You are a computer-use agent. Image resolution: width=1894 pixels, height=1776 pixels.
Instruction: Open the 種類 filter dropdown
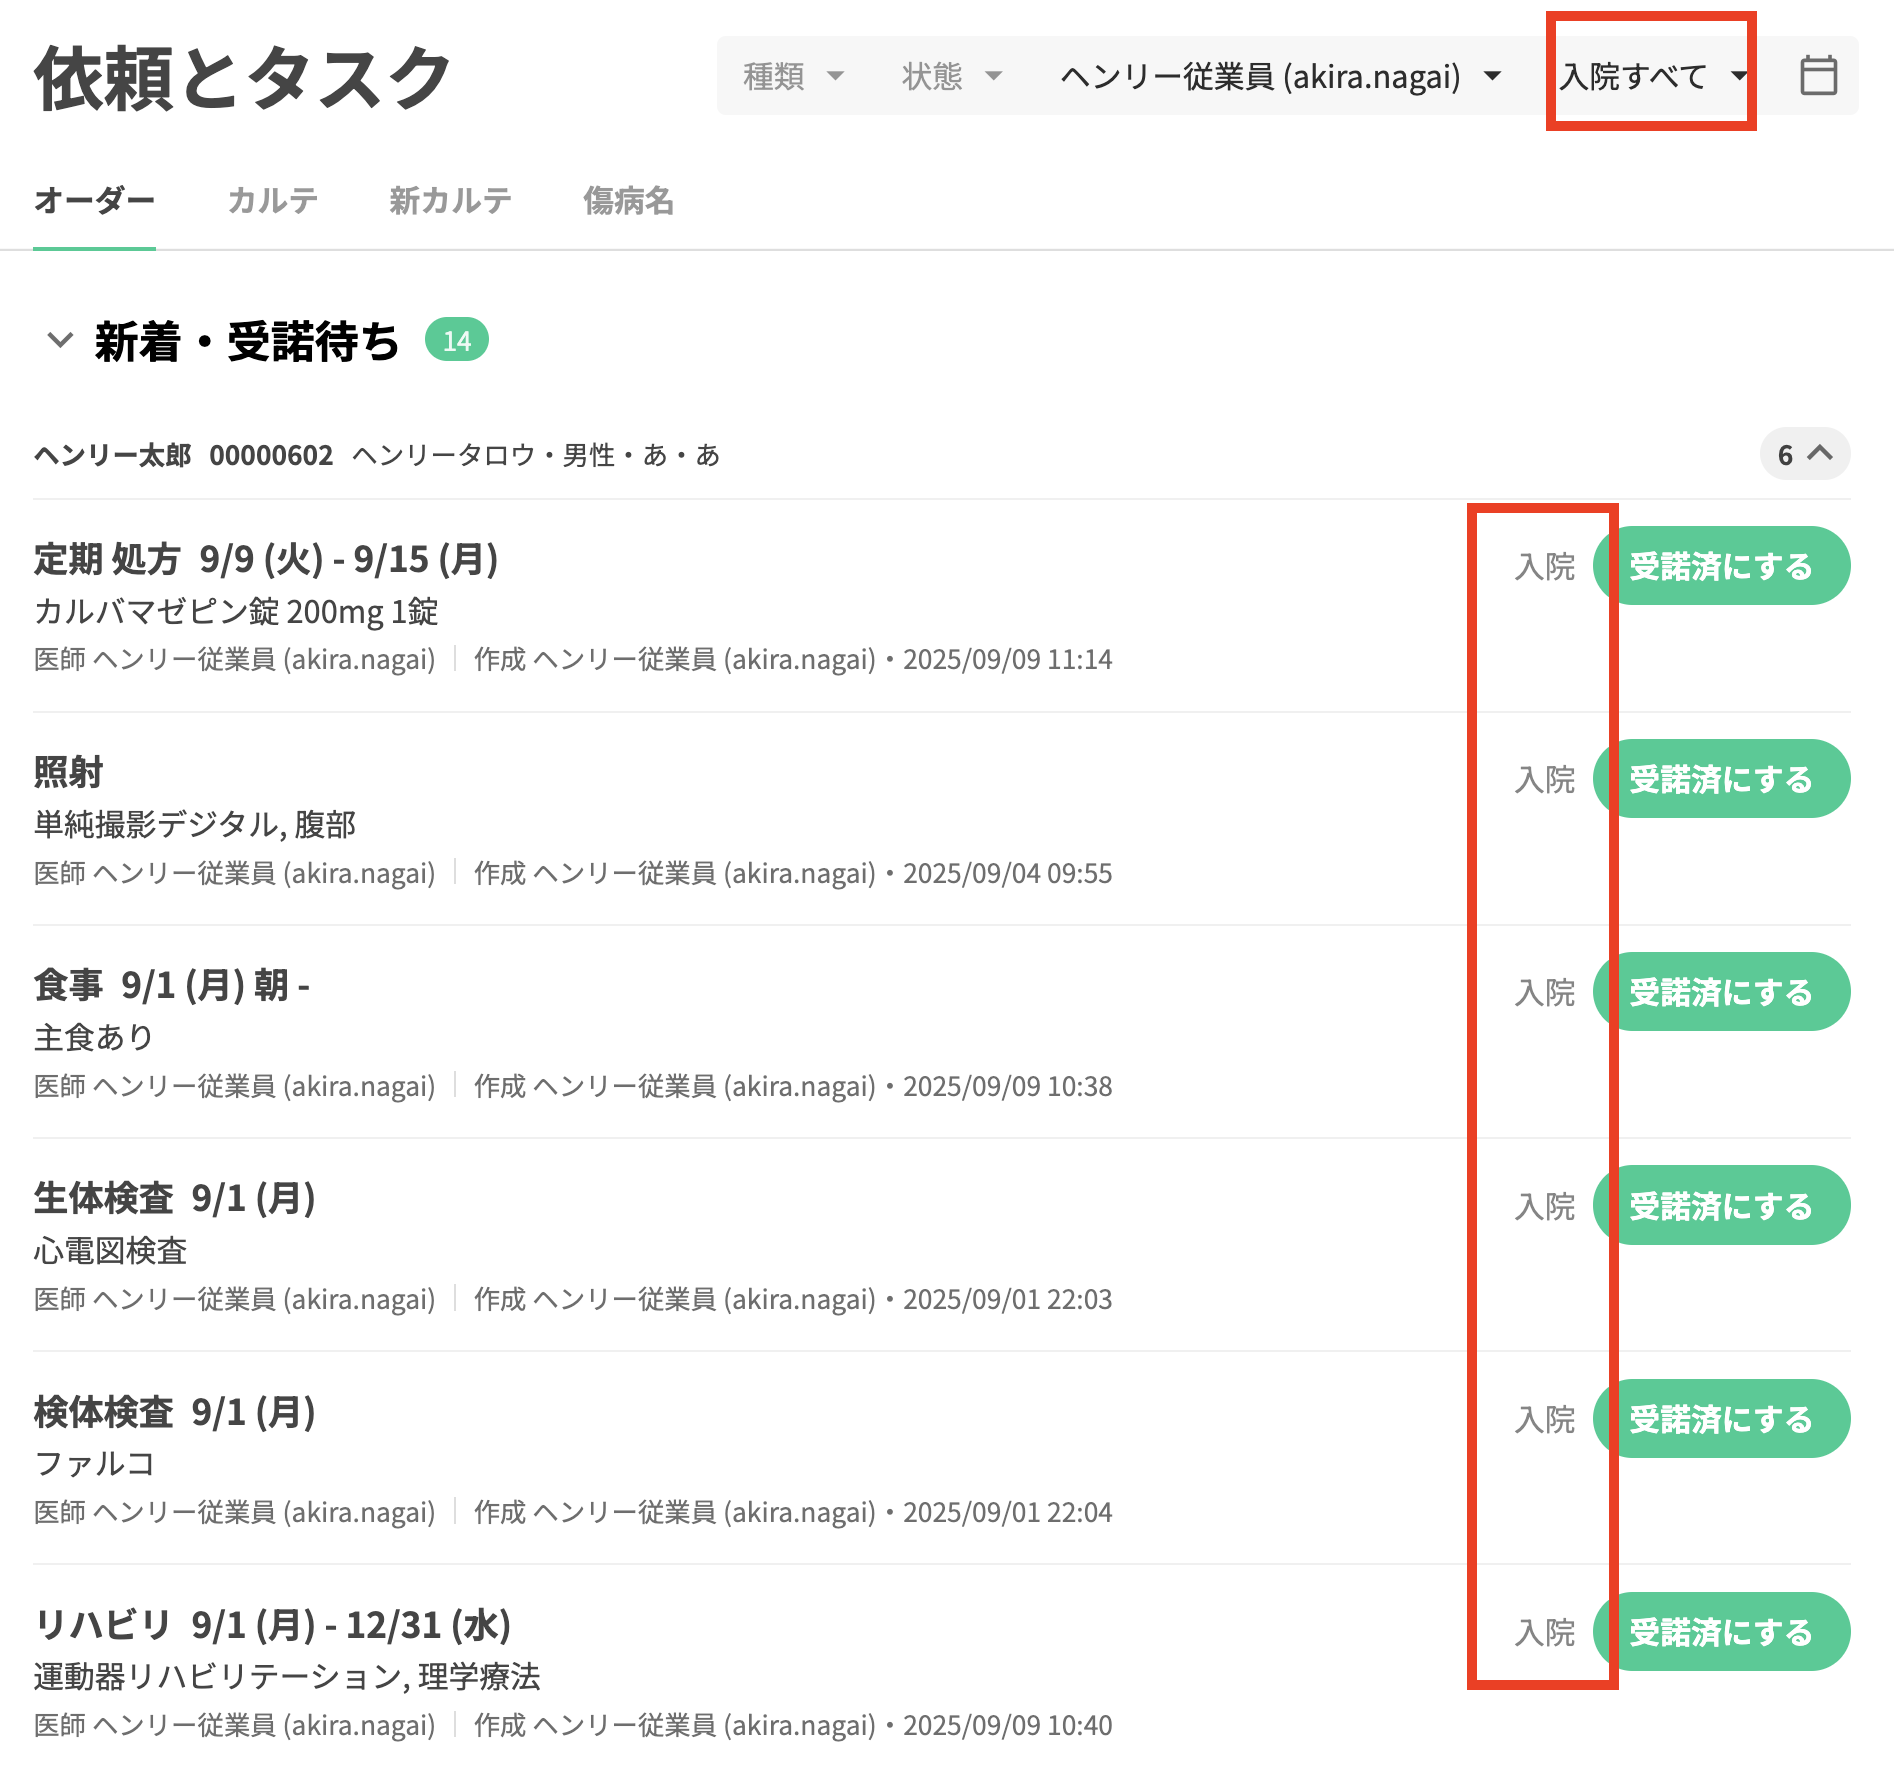(793, 76)
